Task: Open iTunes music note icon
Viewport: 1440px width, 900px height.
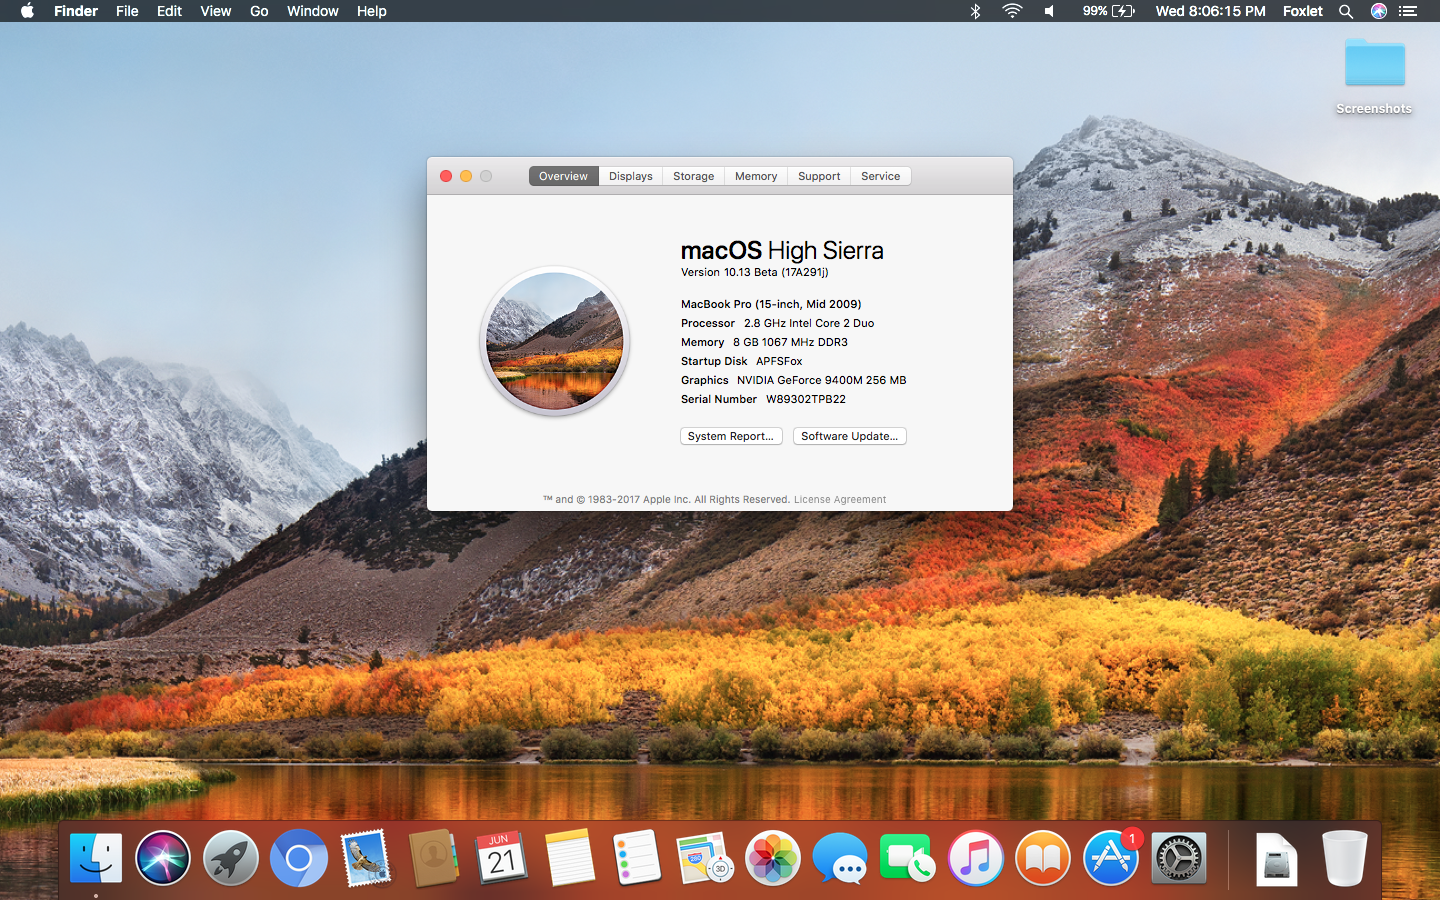Action: point(975,858)
